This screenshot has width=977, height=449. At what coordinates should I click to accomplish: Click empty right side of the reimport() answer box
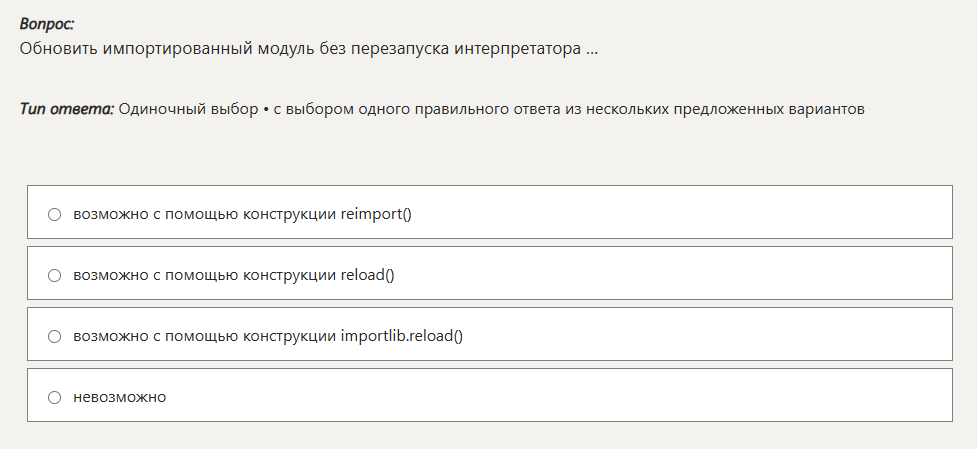750,214
